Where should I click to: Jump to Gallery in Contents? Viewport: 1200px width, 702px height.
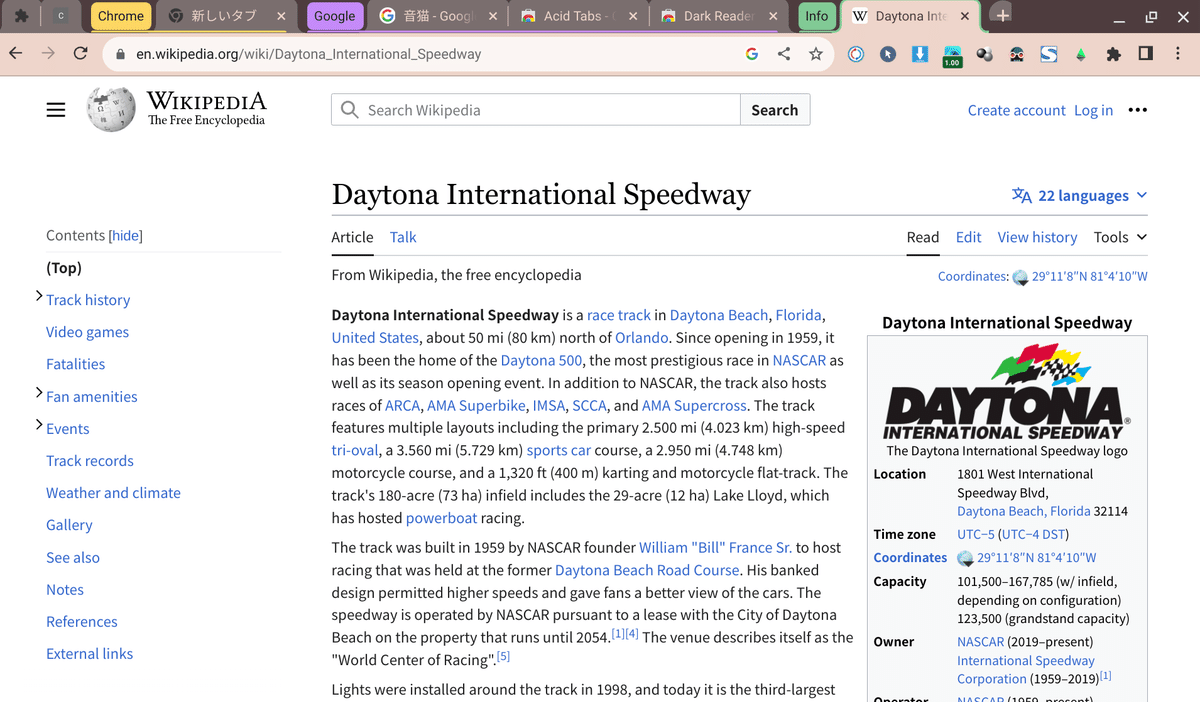pos(69,525)
